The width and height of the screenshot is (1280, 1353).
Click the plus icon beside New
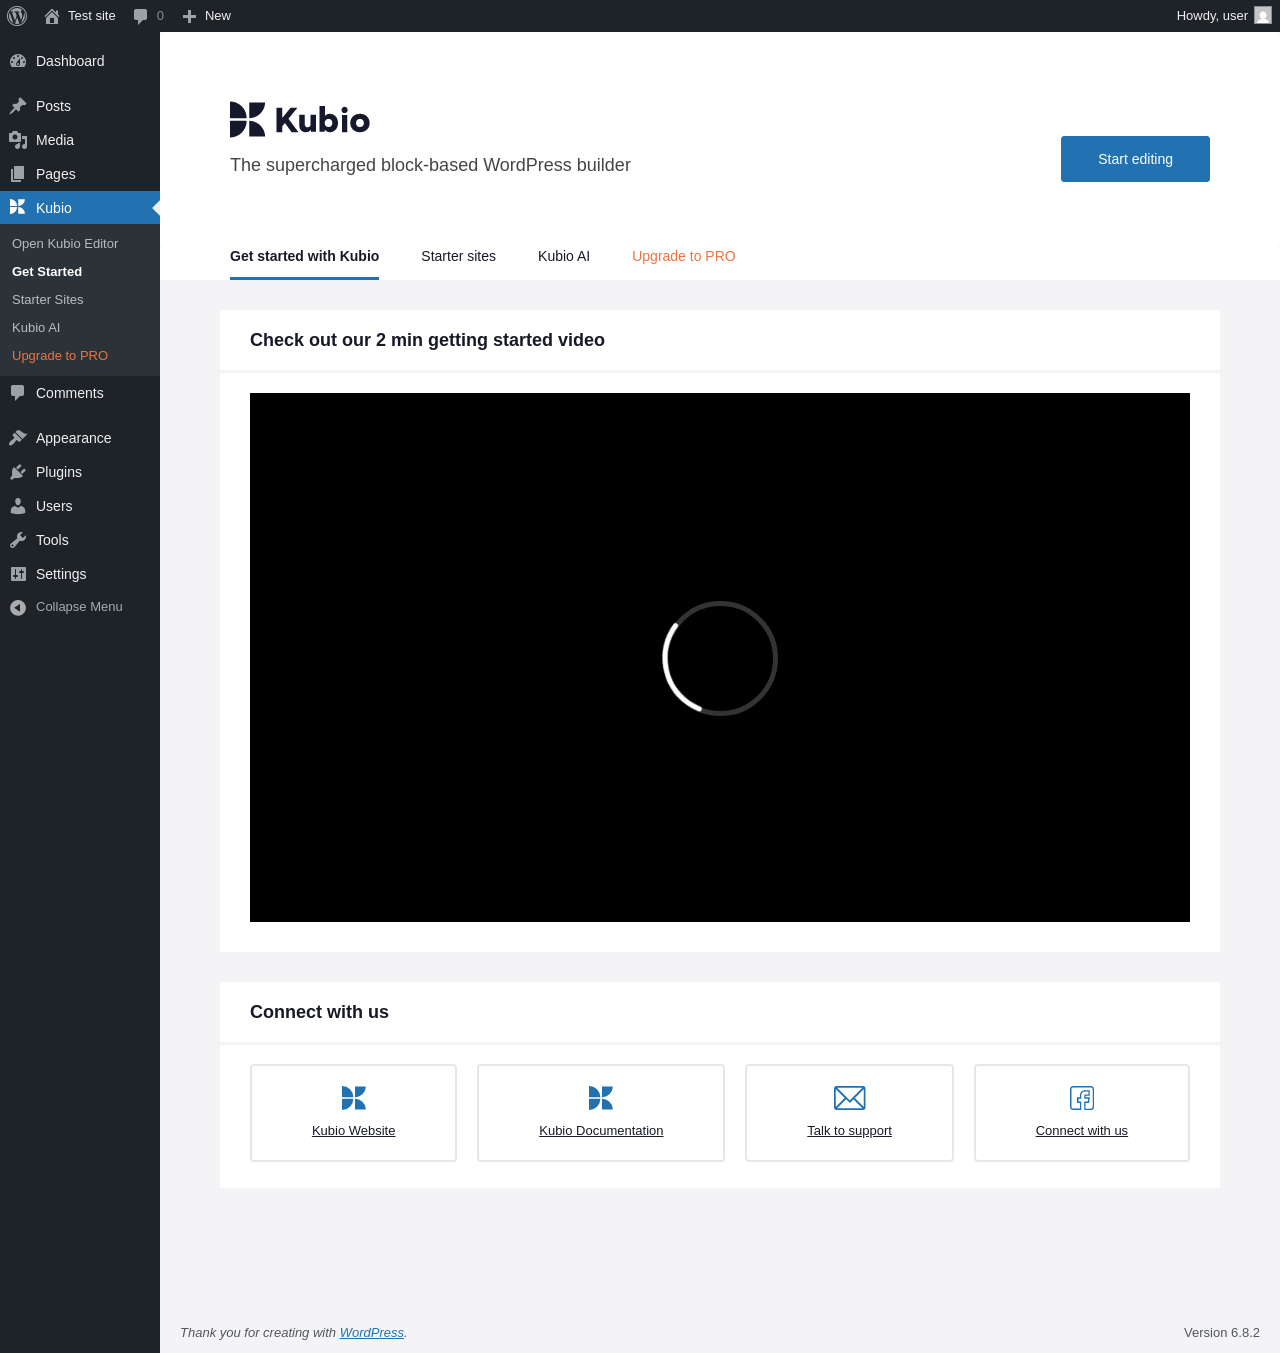[x=189, y=16]
